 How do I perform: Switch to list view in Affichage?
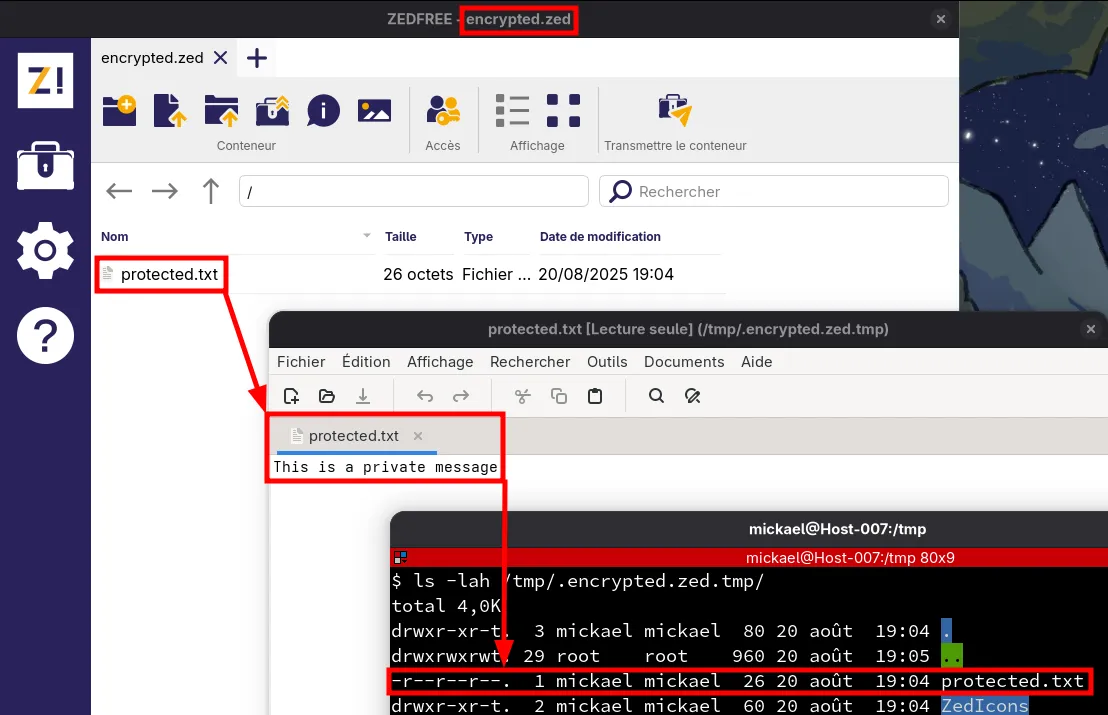coord(512,110)
